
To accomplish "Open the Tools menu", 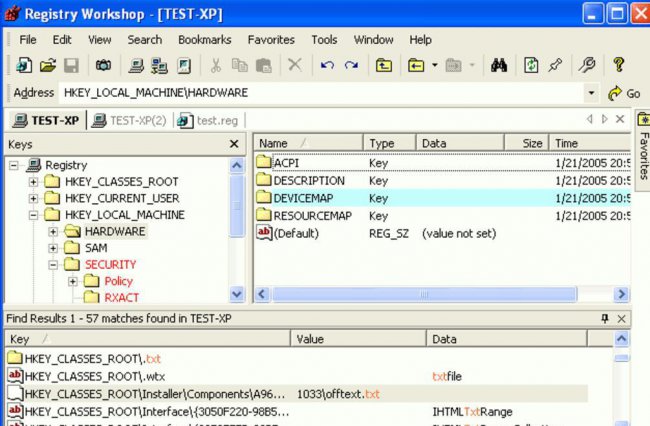I will [324, 40].
